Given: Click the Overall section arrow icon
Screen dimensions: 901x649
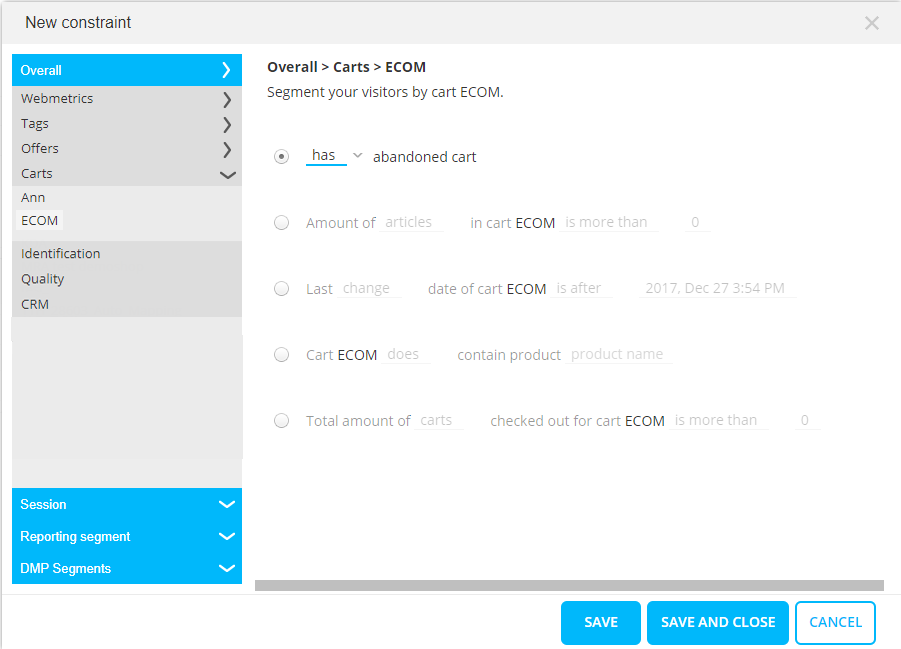Looking at the screenshot, I should (227, 70).
